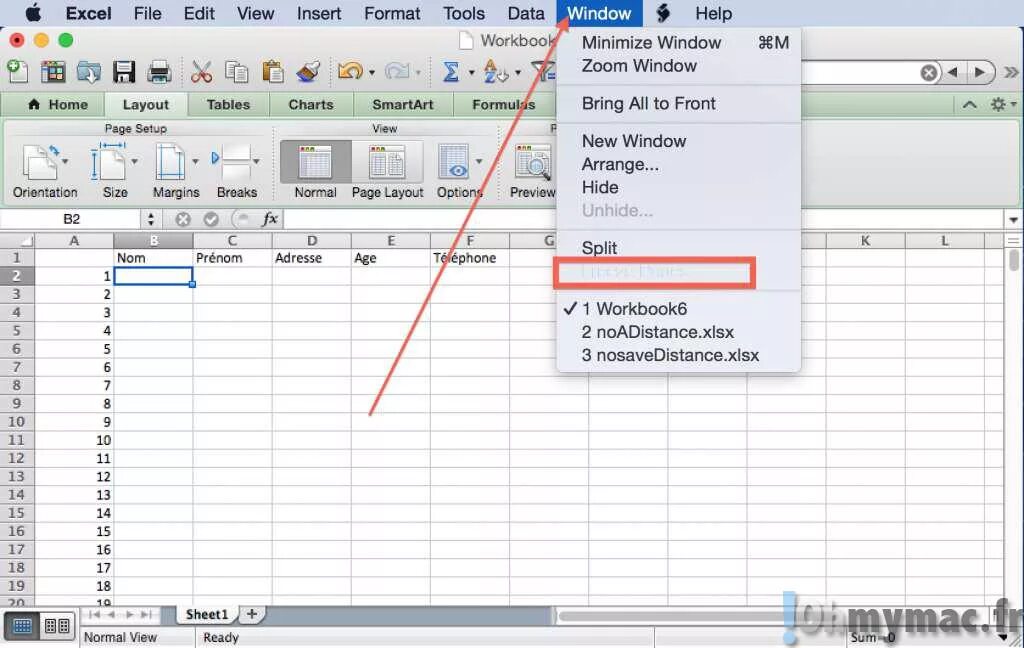Select all cells via the corner box
1024x648 pixels.
[x=17, y=241]
